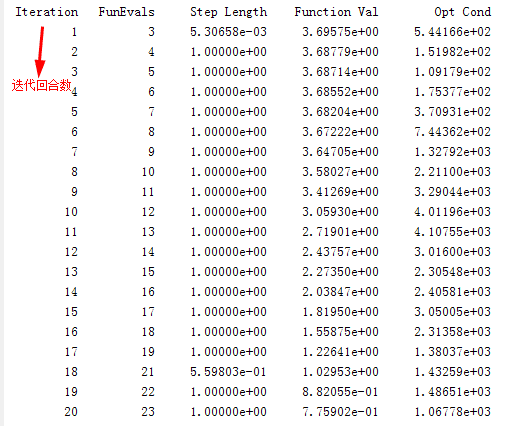Select function value 3.69575e+00
Image resolution: width=521 pixels, height=426 pixels.
pos(340,32)
